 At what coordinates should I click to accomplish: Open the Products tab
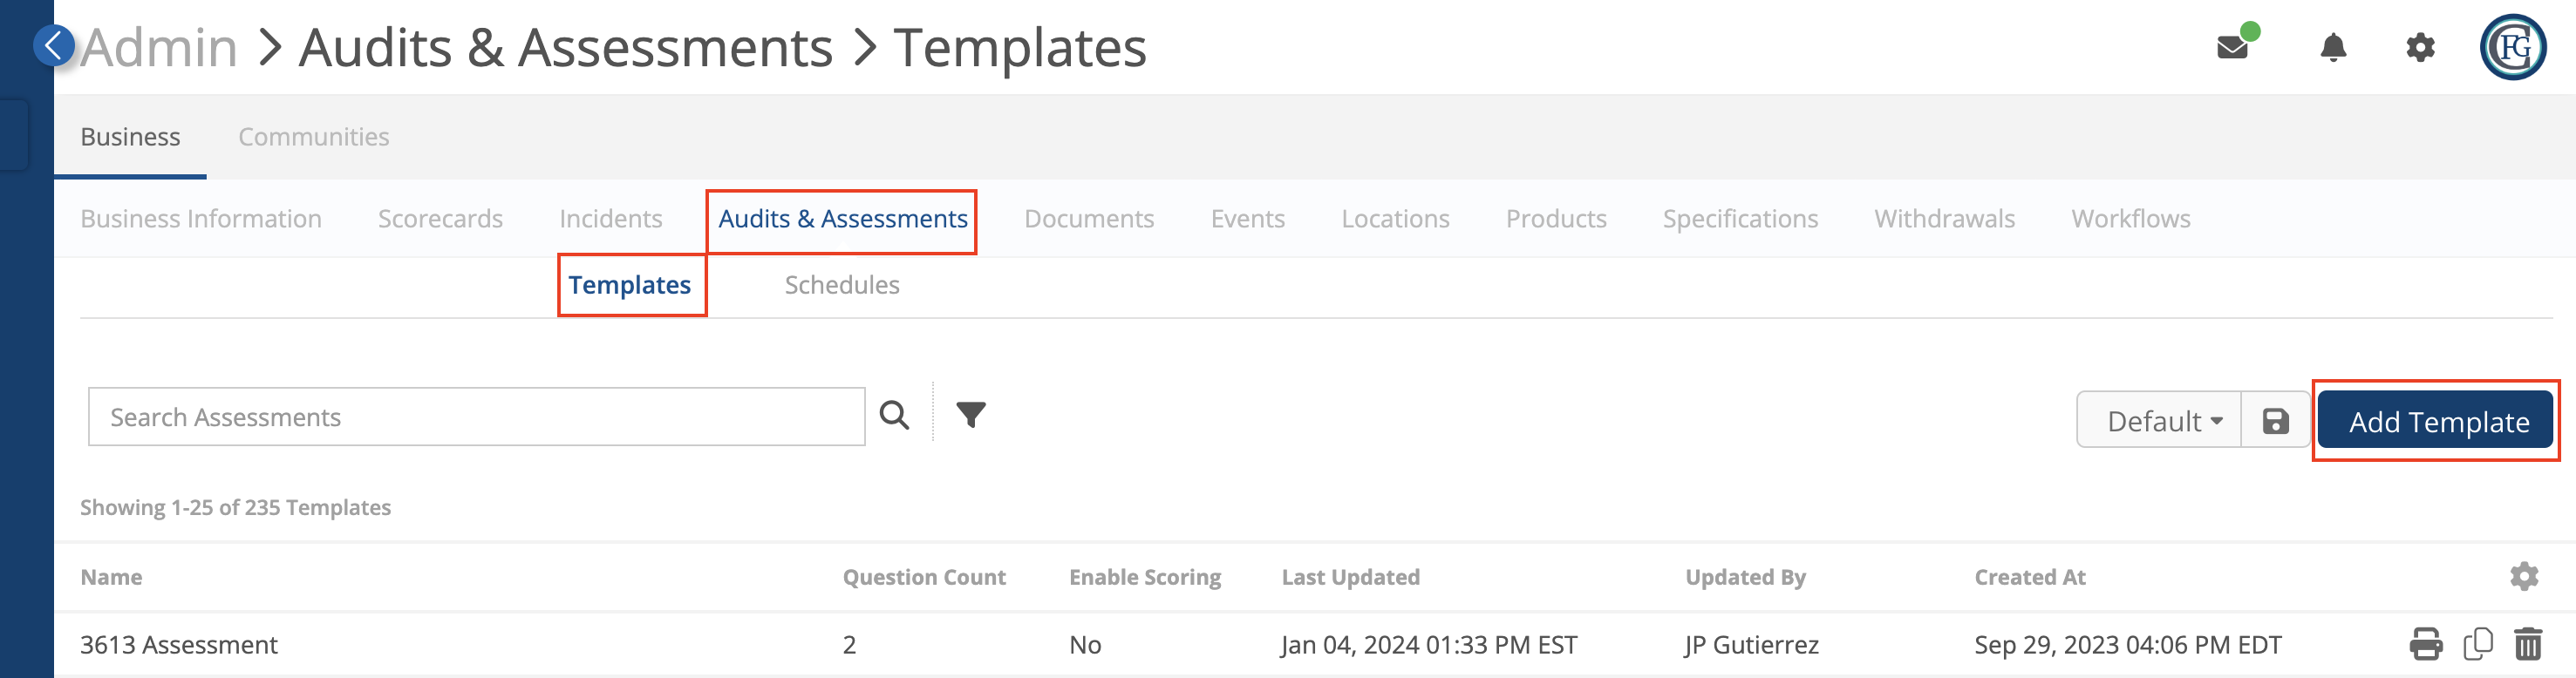click(x=1556, y=219)
